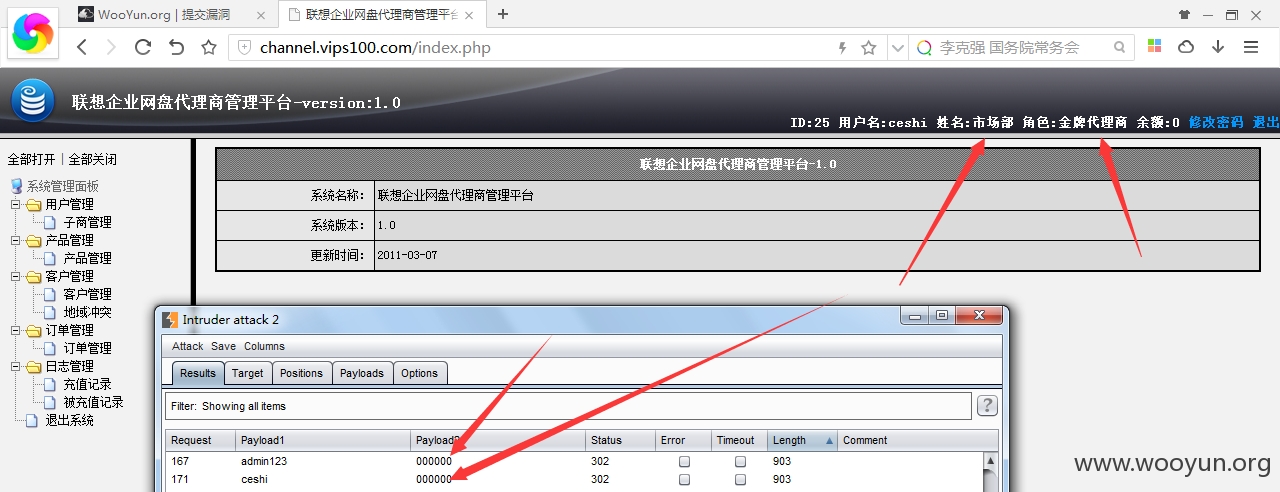Open filter help question mark button
The image size is (1280, 492).
[987, 405]
